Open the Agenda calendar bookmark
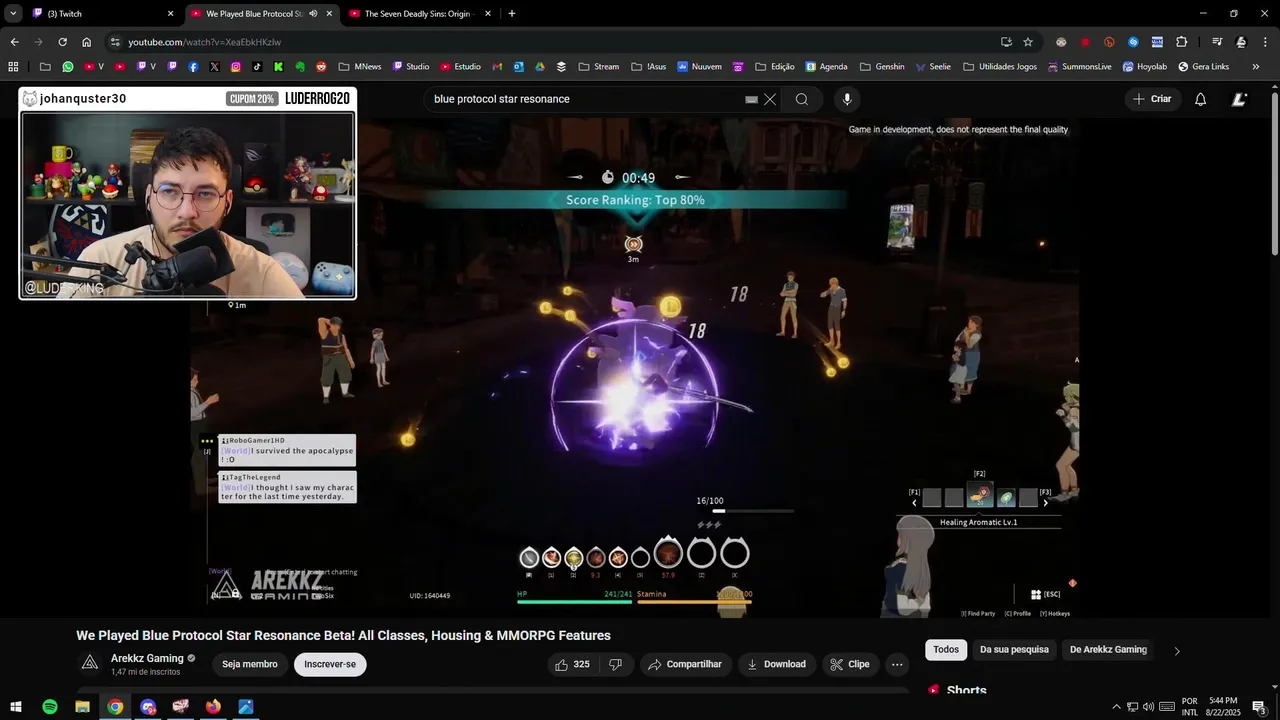1280x720 pixels. pyautogui.click(x=826, y=67)
